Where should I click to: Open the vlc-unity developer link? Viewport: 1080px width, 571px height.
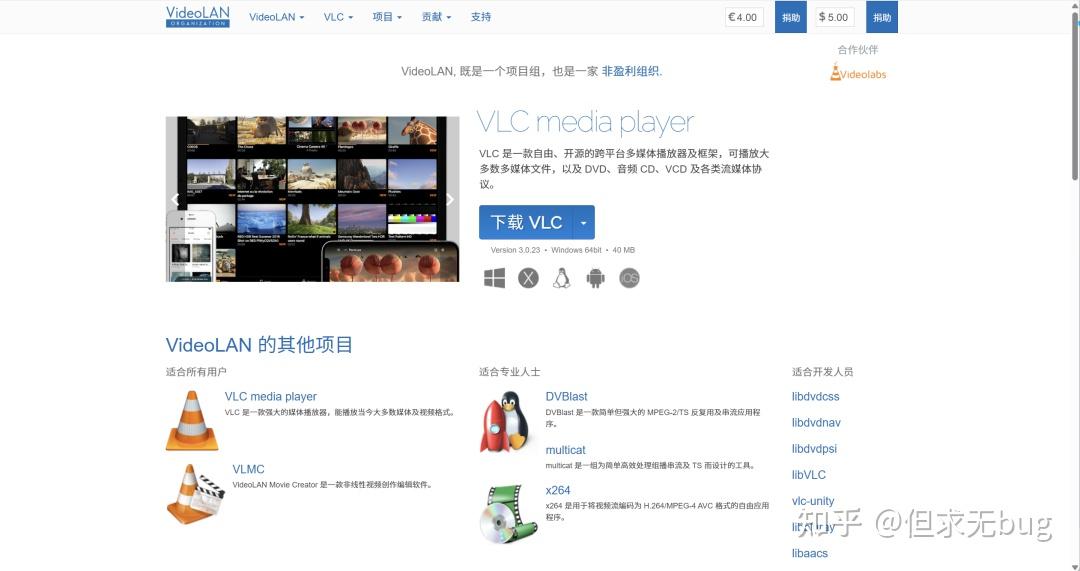pos(813,501)
